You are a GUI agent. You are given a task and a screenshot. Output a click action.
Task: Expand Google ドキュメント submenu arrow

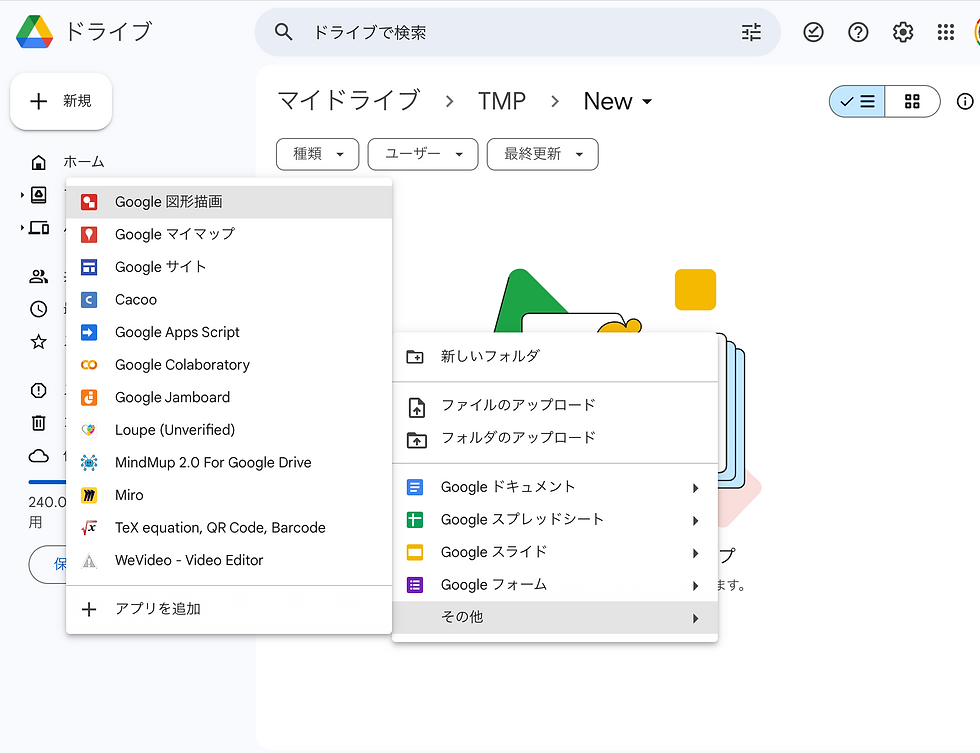tap(695, 488)
